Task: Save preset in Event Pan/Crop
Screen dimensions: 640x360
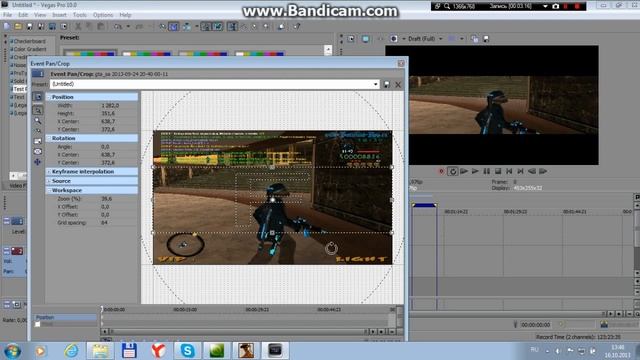Action: click(387, 84)
